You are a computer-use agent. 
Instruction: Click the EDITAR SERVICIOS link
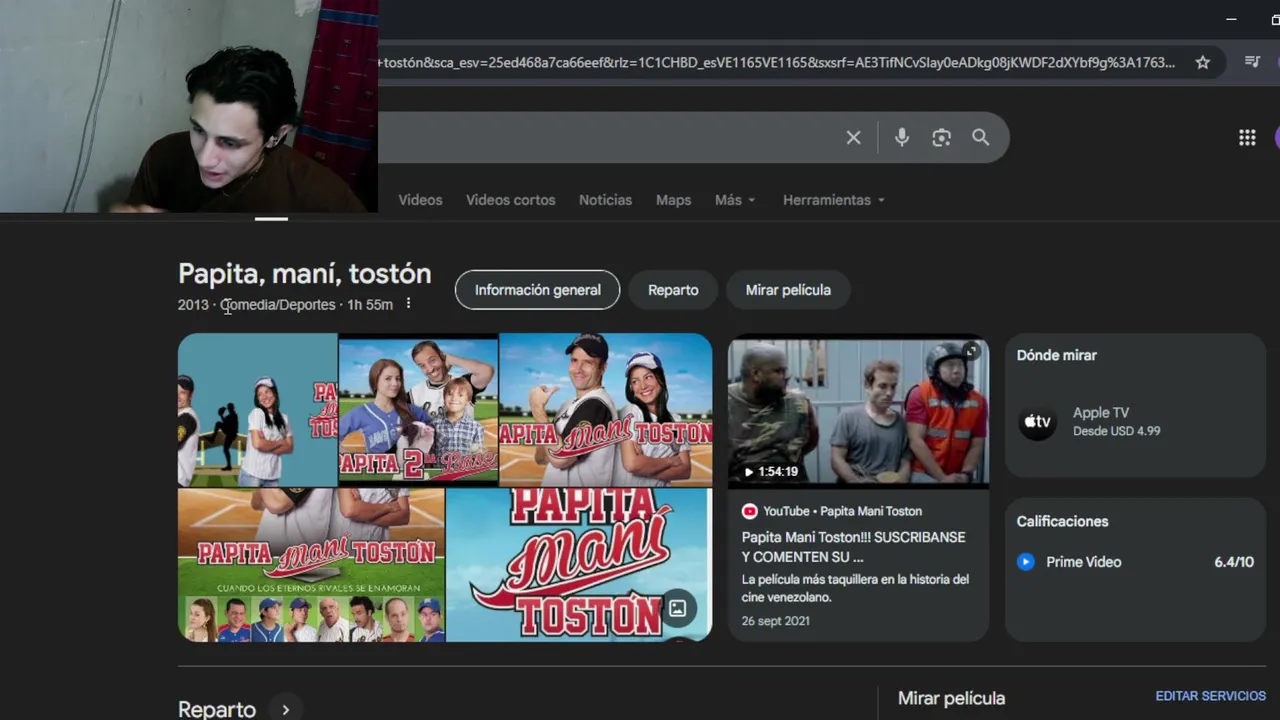pos(1210,696)
